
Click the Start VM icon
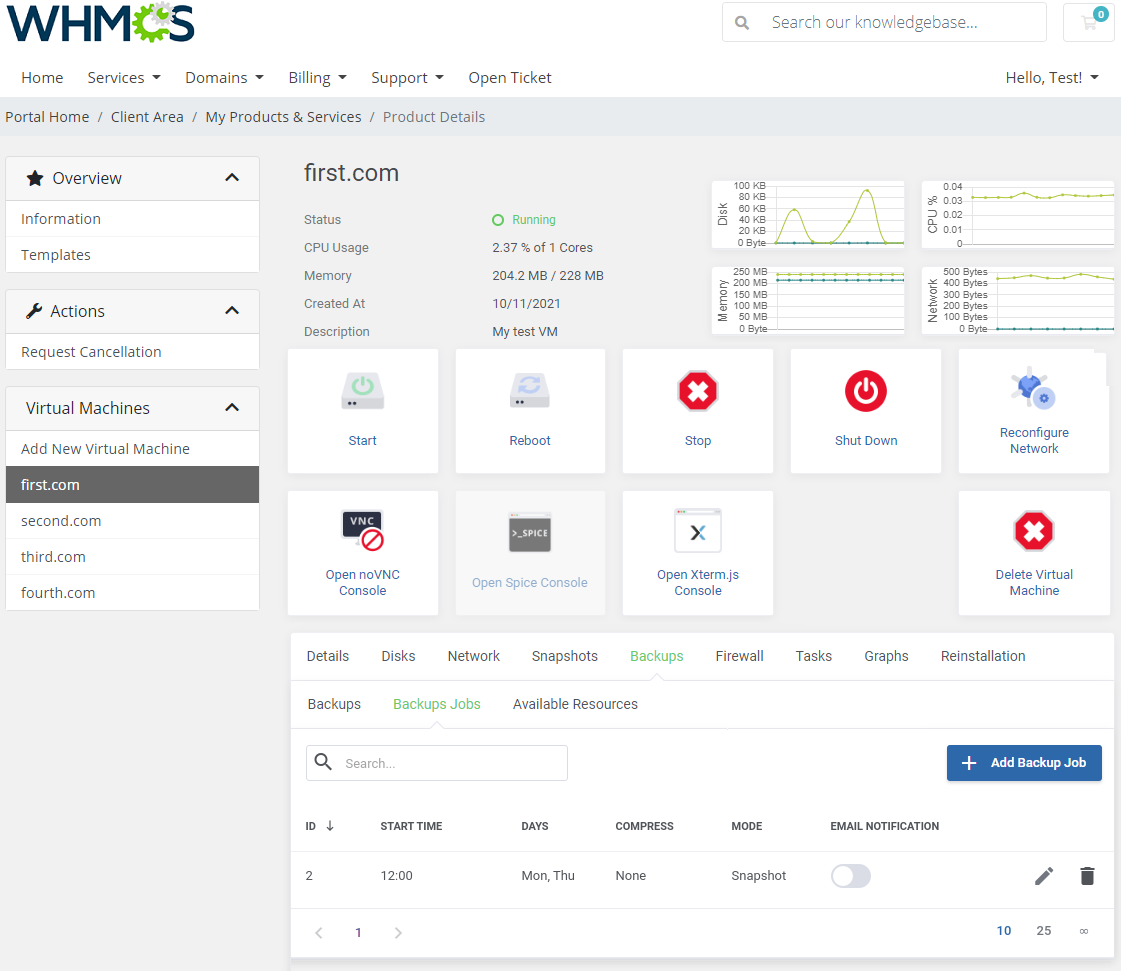coord(362,391)
